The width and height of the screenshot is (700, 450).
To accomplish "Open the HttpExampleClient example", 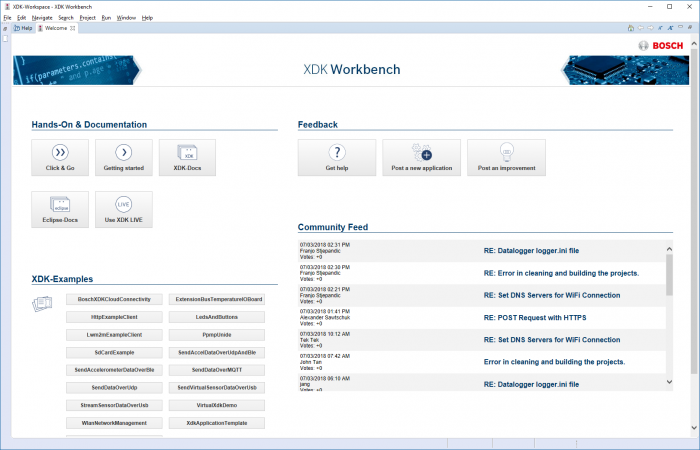I will click(x=114, y=317).
